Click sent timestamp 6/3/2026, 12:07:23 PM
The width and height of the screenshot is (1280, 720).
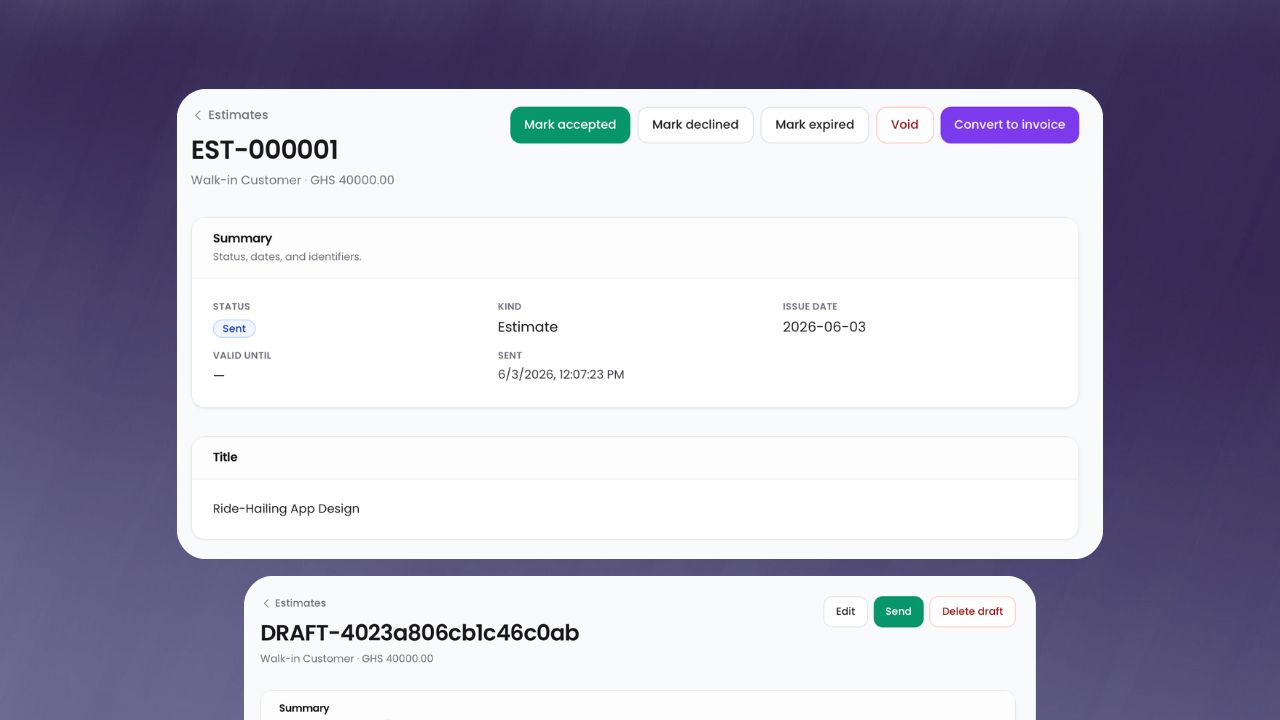point(561,375)
